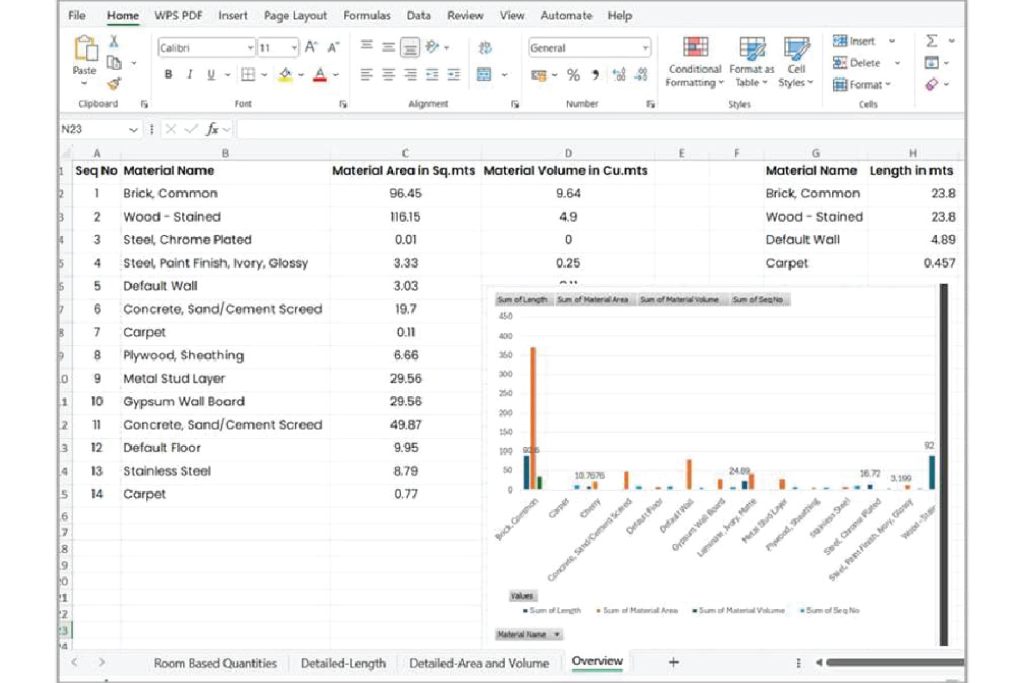
Task: Click the Insert Function fx icon
Action: click(x=214, y=130)
